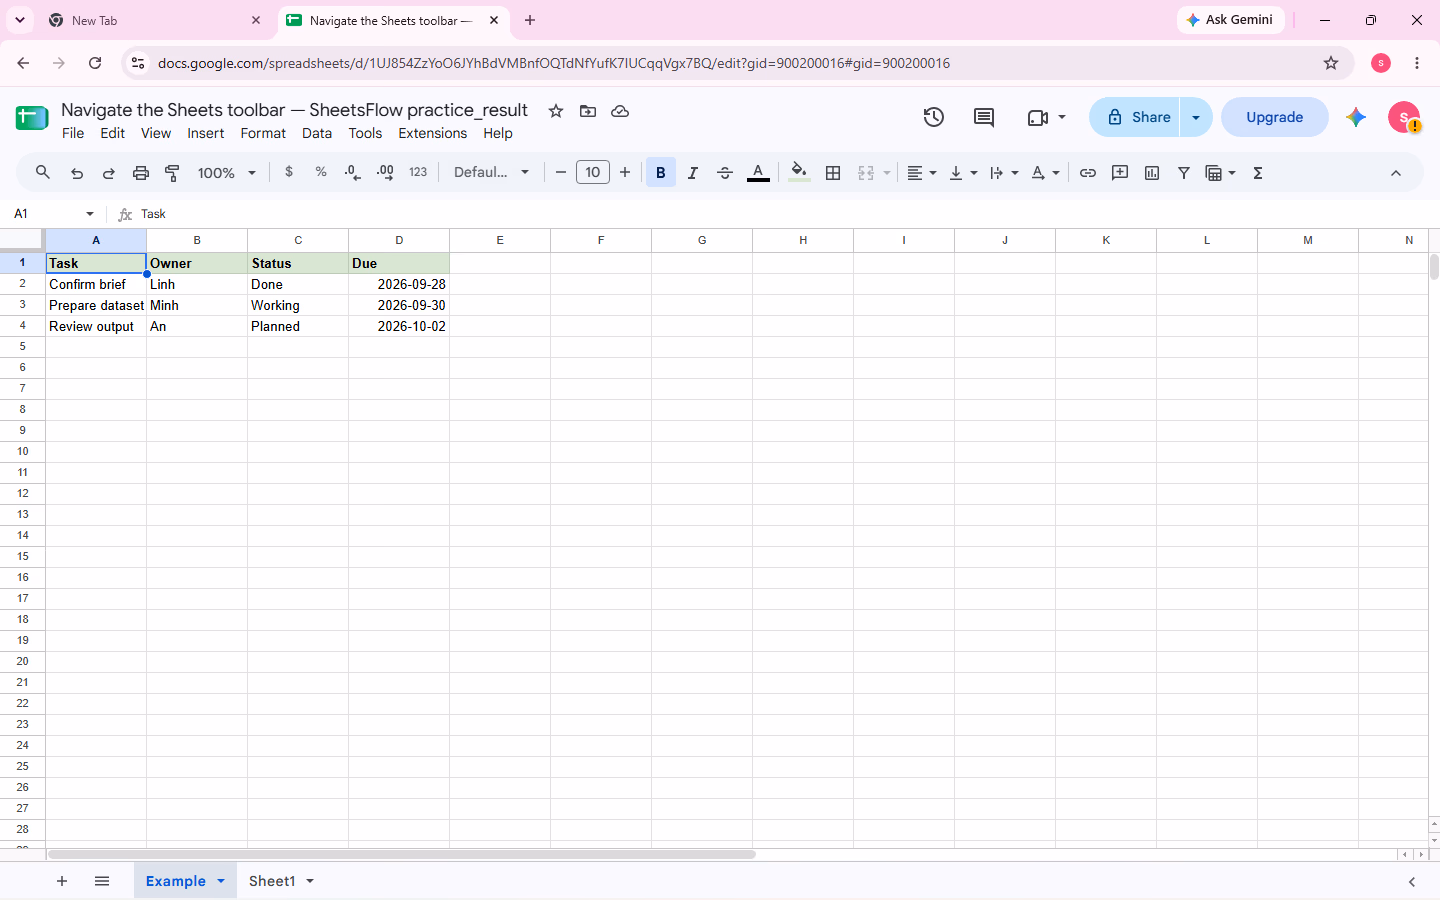Open the Example sheet tab menu

[x=221, y=881]
